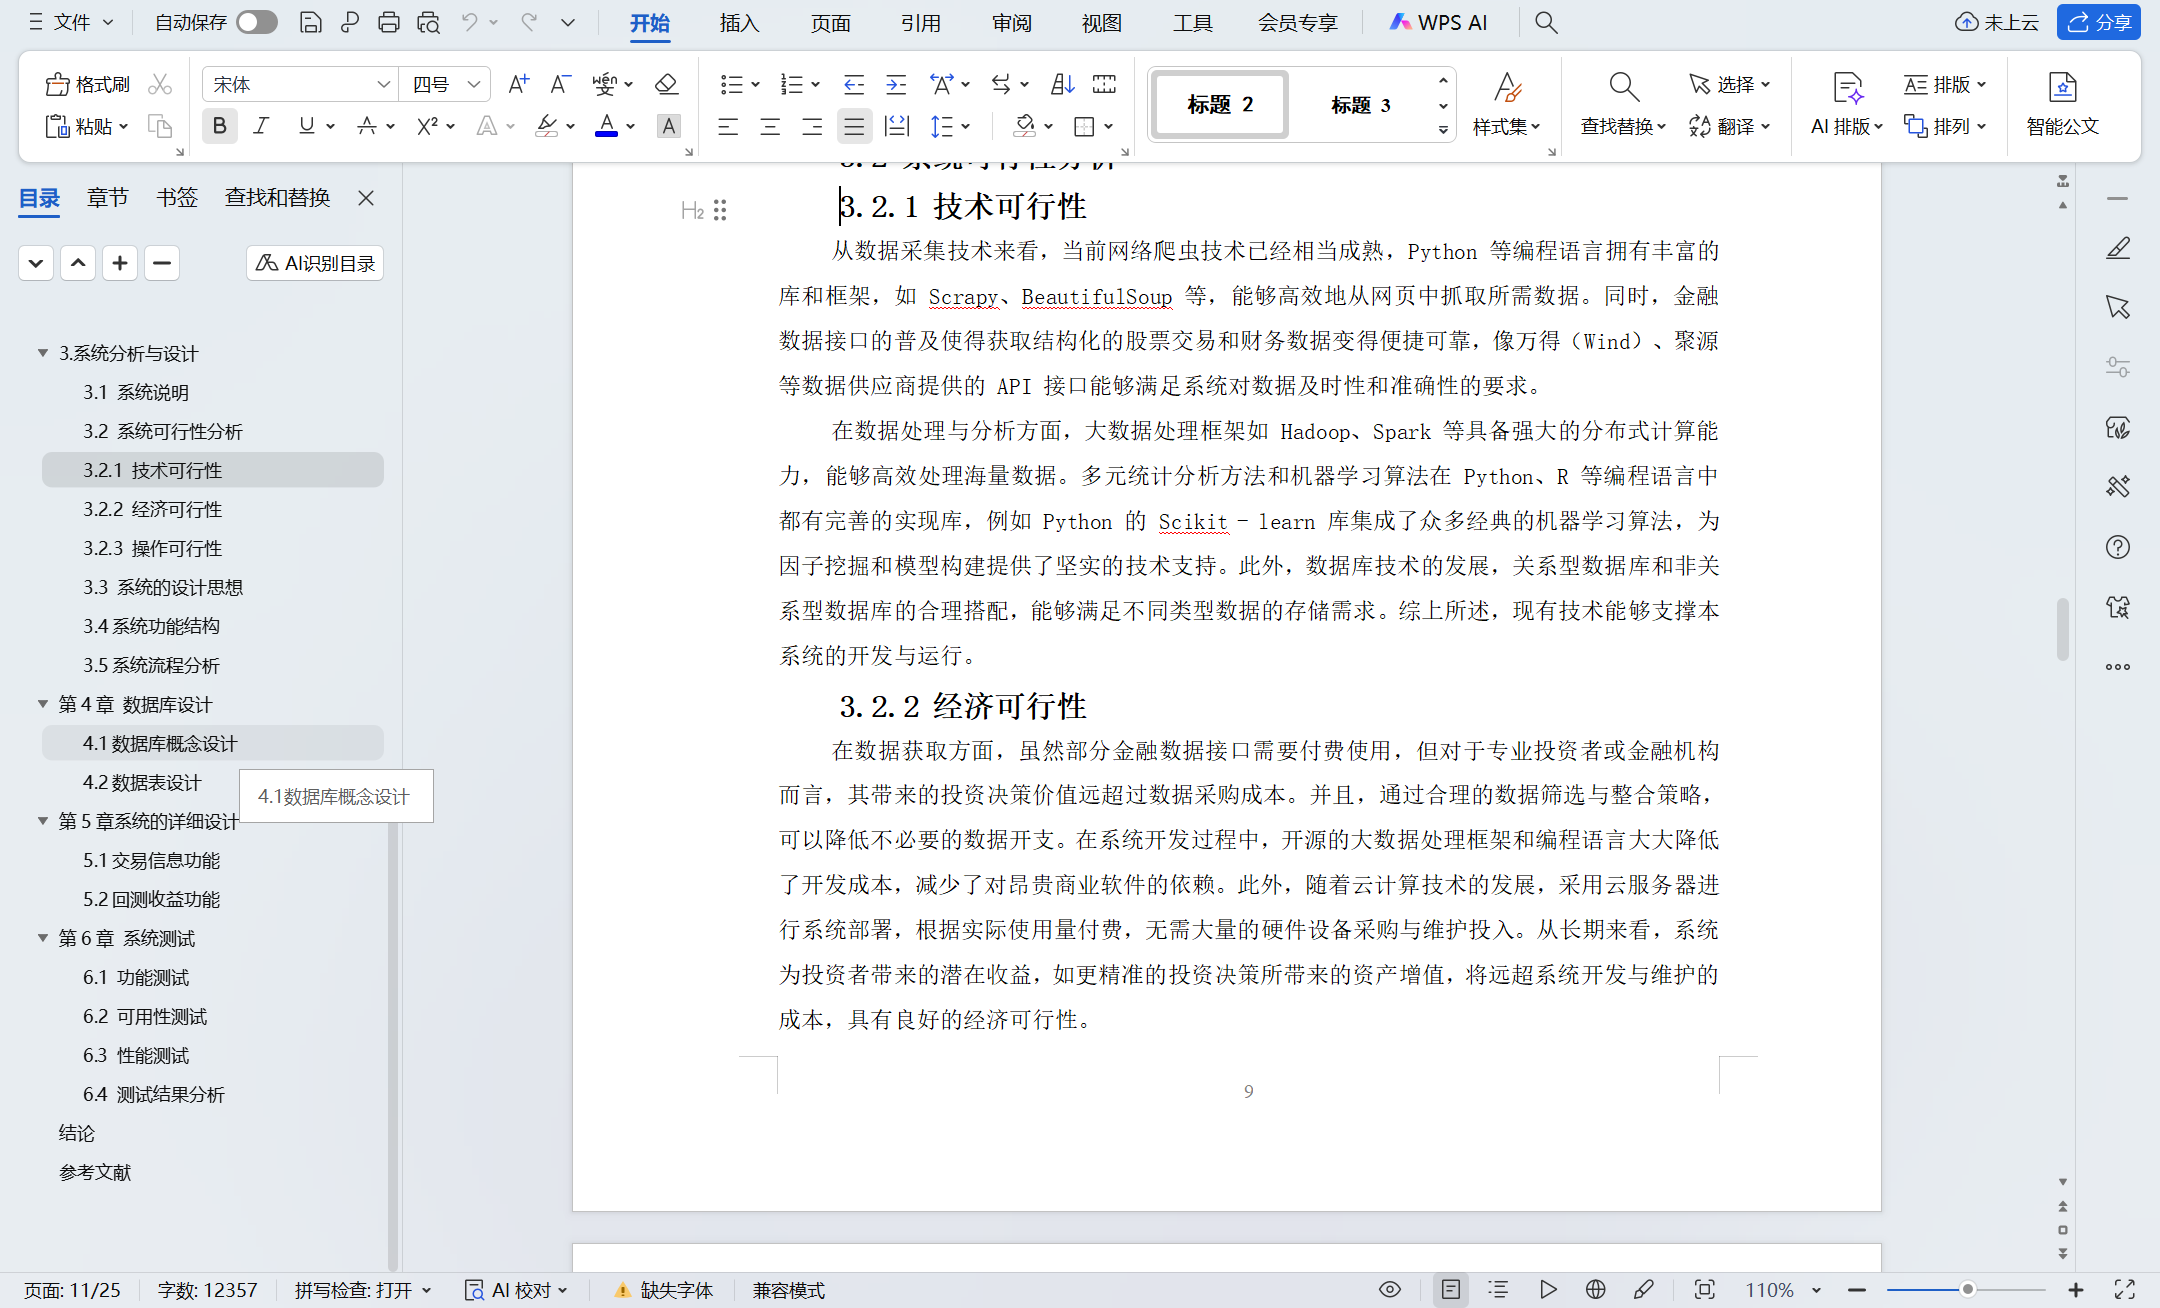The image size is (2160, 1308).
Task: Click the Distributed alignment icon
Action: pyautogui.click(x=897, y=126)
